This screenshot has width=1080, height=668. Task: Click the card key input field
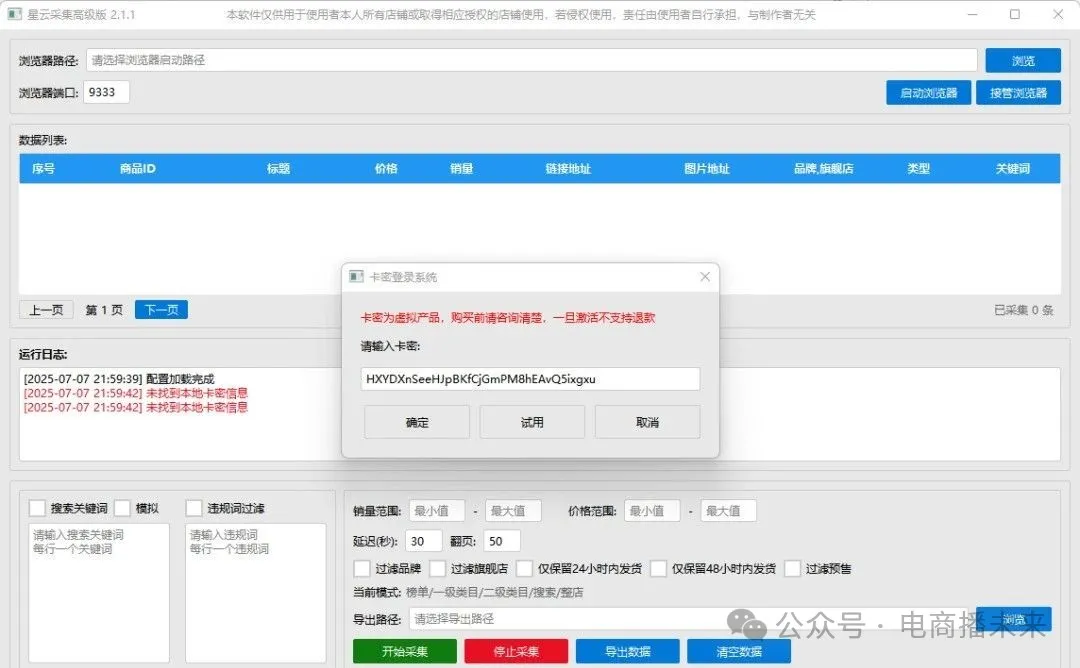(x=531, y=379)
